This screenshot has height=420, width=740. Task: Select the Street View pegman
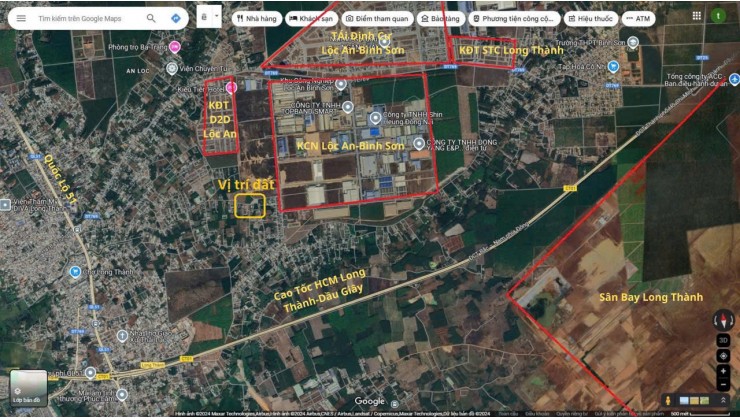coord(668,401)
